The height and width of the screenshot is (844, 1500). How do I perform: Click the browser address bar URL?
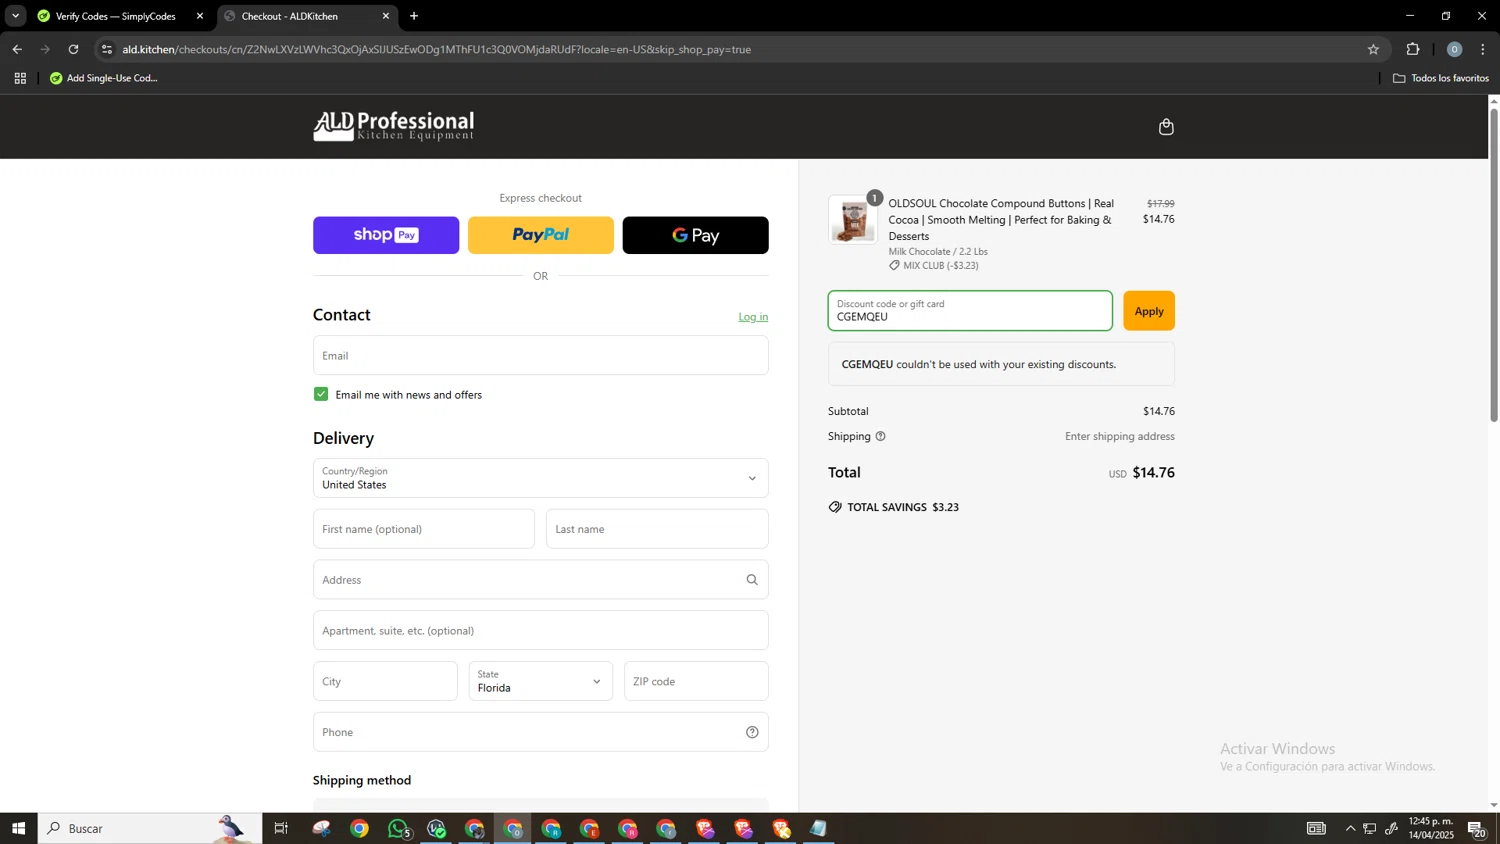[x=436, y=49]
